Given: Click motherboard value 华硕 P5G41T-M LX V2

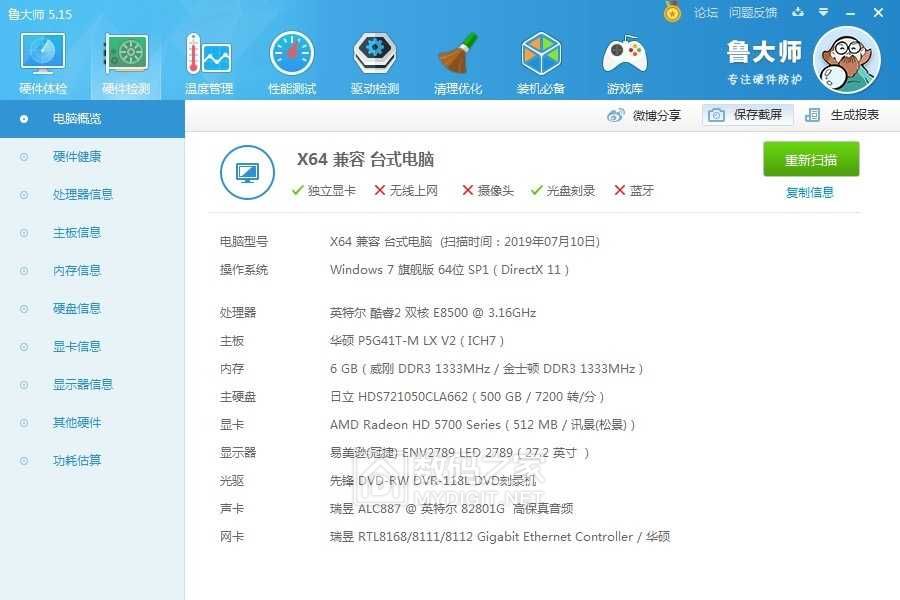Looking at the screenshot, I should coord(417,341).
